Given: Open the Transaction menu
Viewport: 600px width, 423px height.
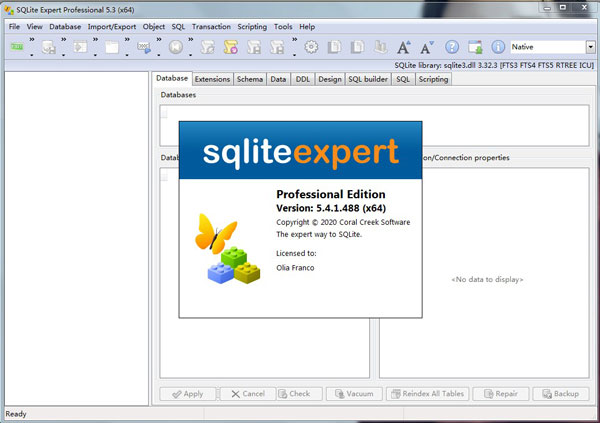Looking at the screenshot, I should click(211, 27).
